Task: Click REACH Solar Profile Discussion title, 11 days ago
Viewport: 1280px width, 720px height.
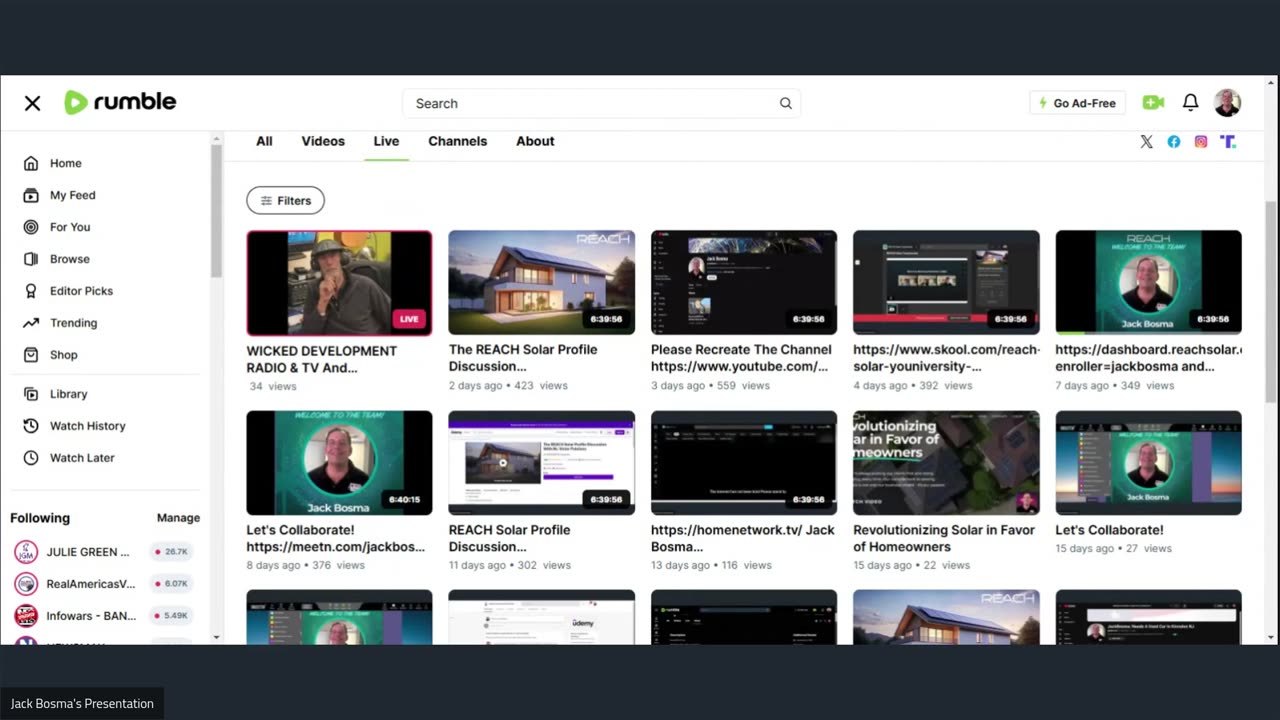Action: tap(509, 538)
